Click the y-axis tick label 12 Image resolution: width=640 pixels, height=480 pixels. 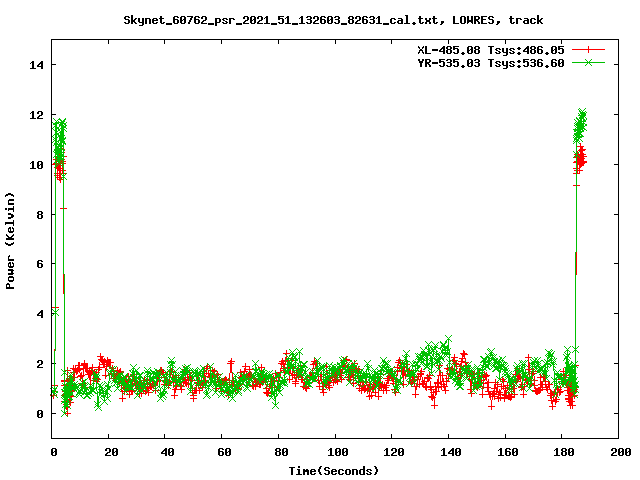click(36, 115)
